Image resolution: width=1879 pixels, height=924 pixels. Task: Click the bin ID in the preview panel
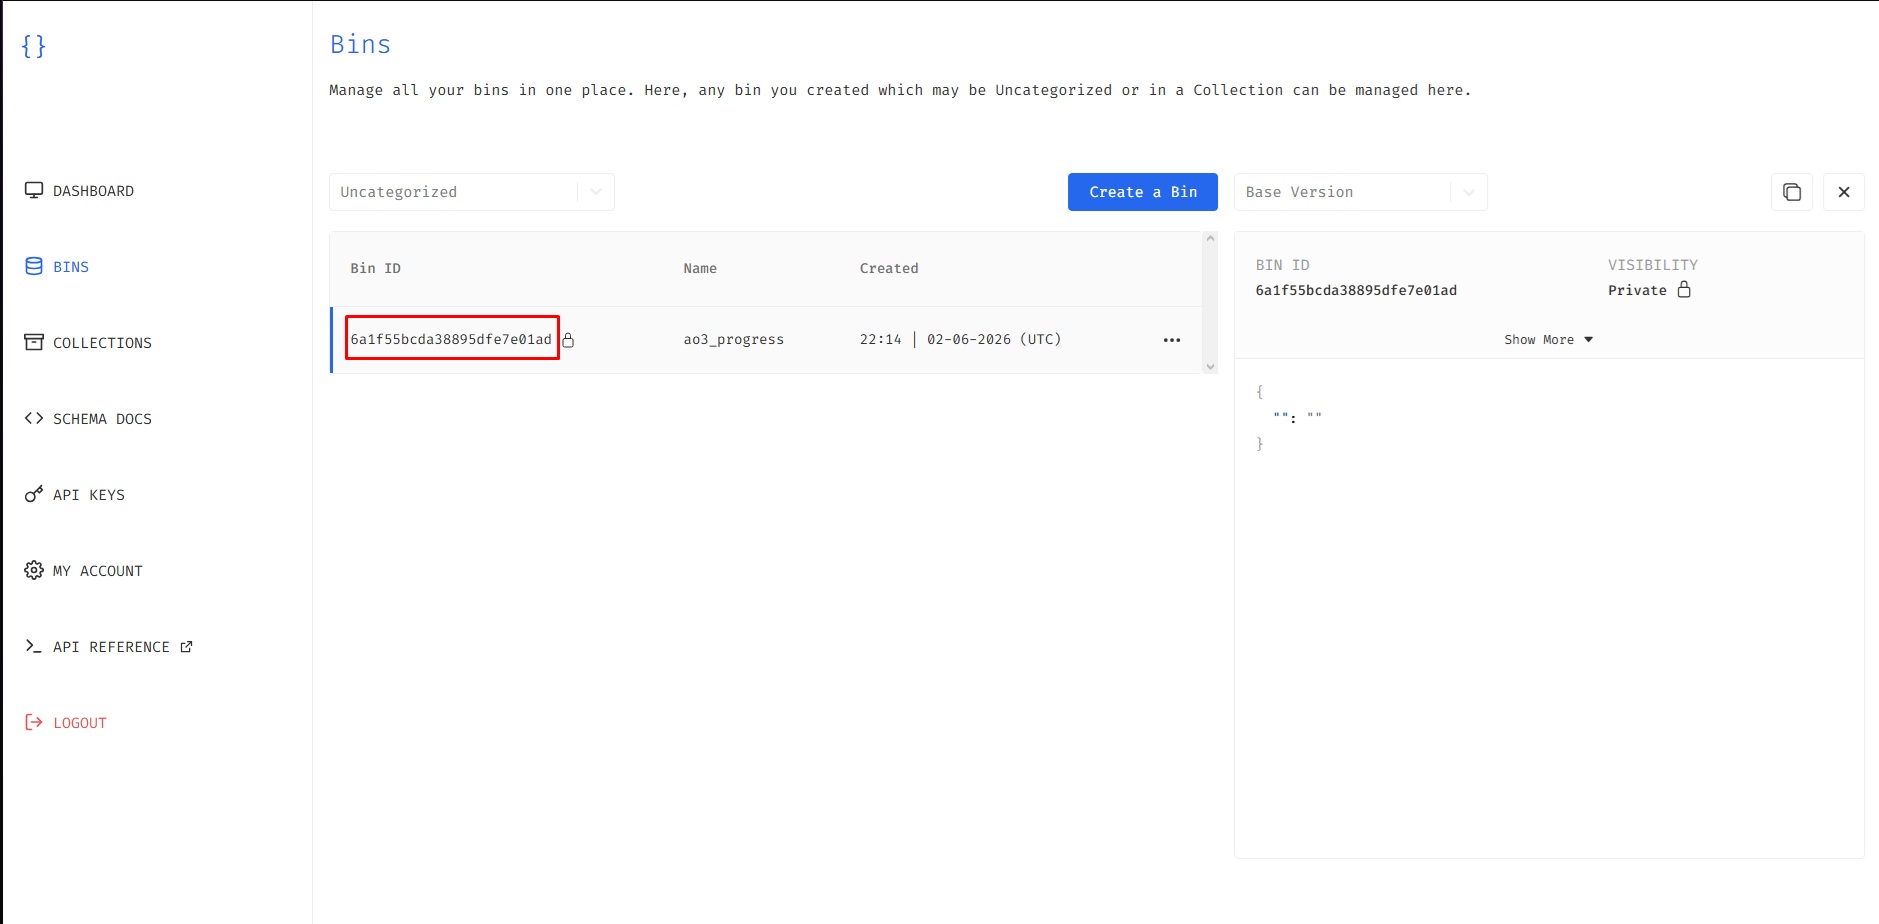coord(1356,290)
